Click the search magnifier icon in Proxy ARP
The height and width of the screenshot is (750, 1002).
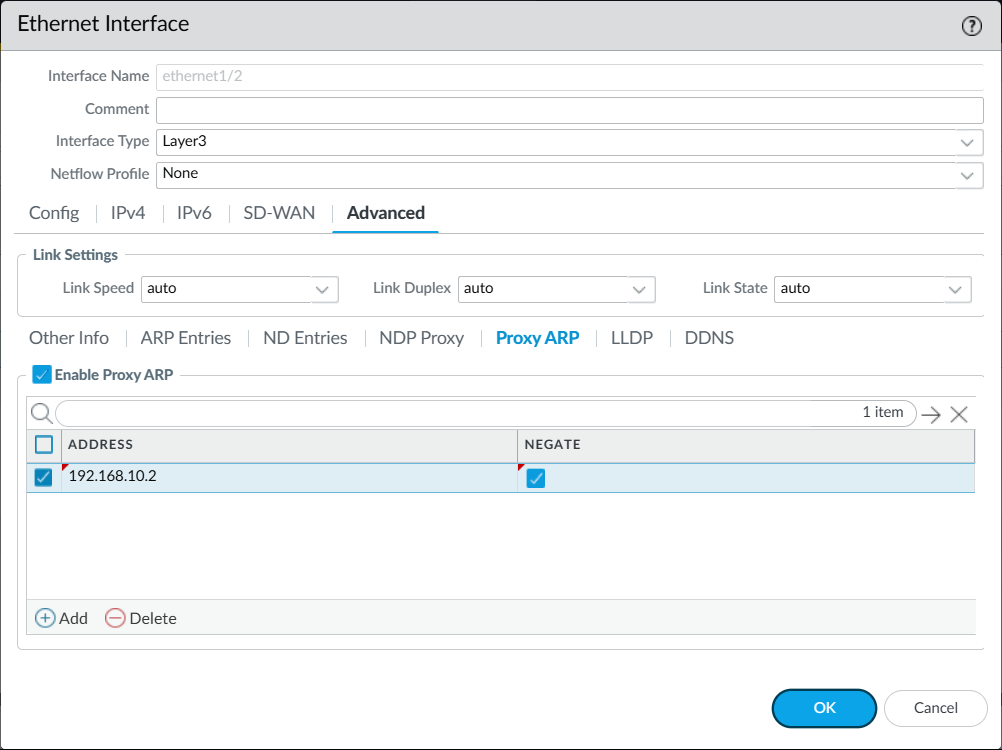[x=42, y=413]
